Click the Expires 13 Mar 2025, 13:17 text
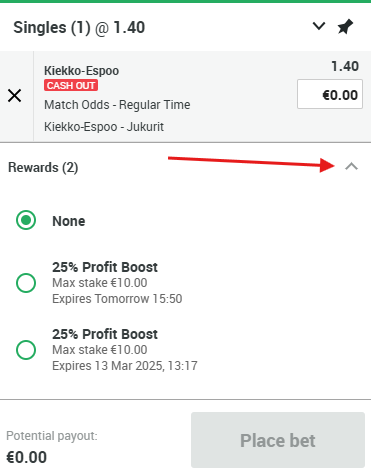The image size is (371, 471). coord(125,366)
